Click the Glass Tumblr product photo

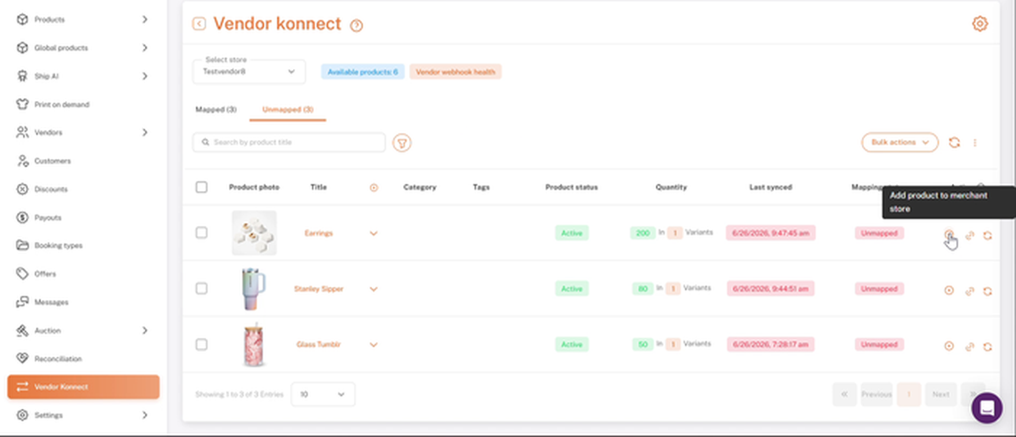(x=253, y=344)
